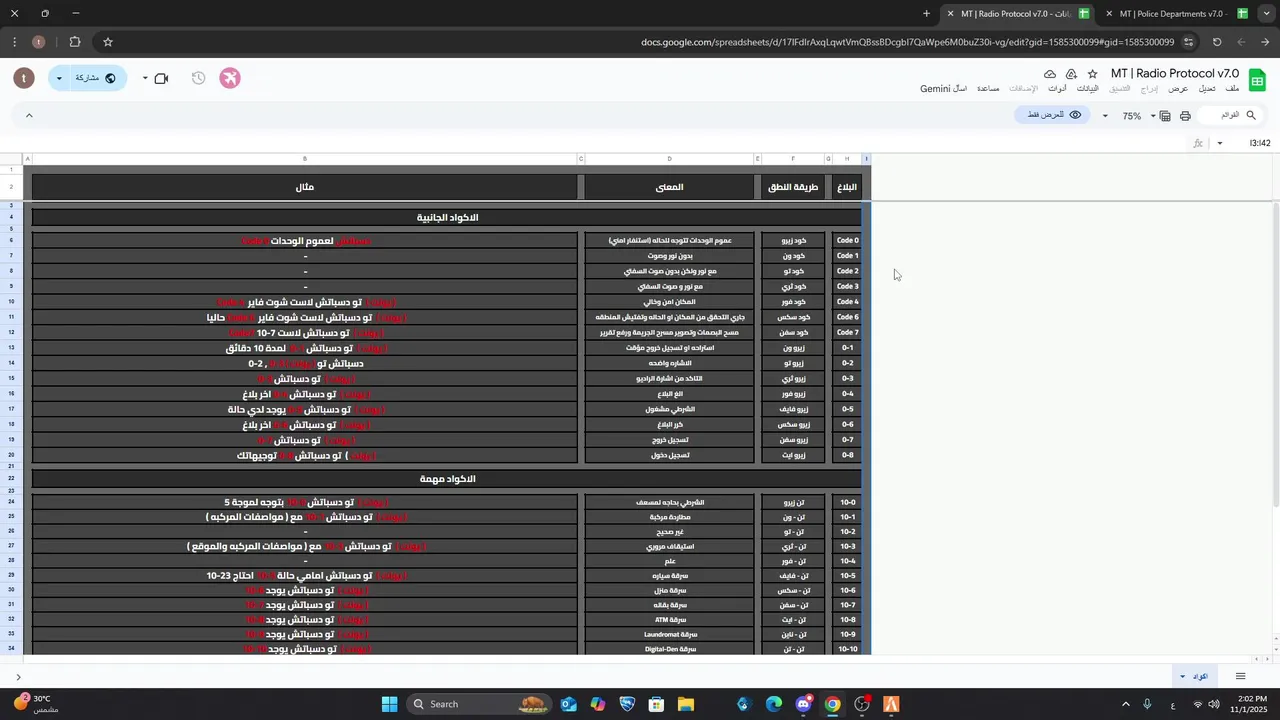Open the Google Sheets home icon
Image resolution: width=1280 pixels, height=720 pixels.
tap(1257, 80)
